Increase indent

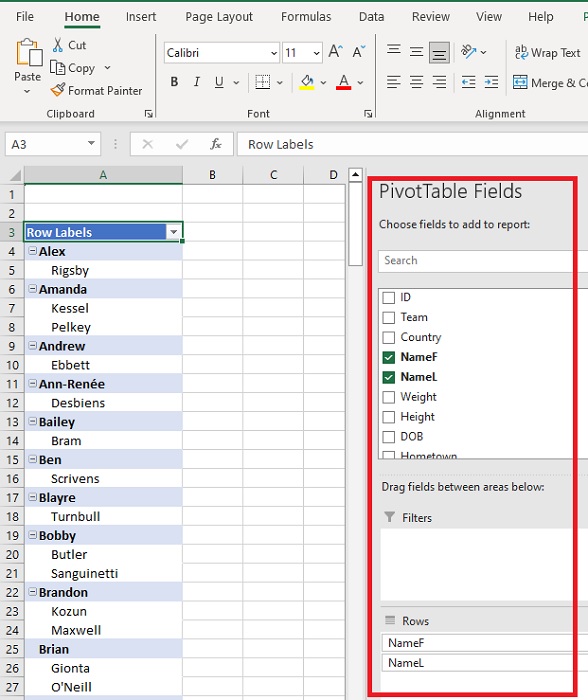click(x=491, y=82)
